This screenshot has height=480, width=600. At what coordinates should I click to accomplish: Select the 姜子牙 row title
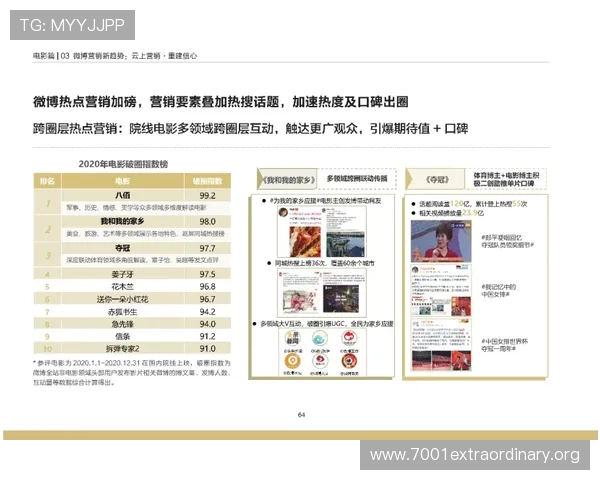[x=122, y=274]
